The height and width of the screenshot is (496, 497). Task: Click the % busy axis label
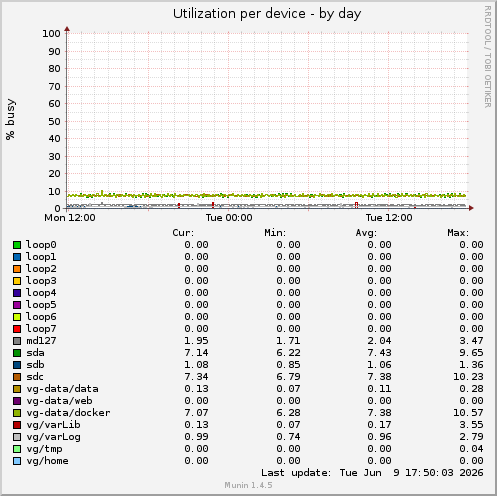[10, 119]
